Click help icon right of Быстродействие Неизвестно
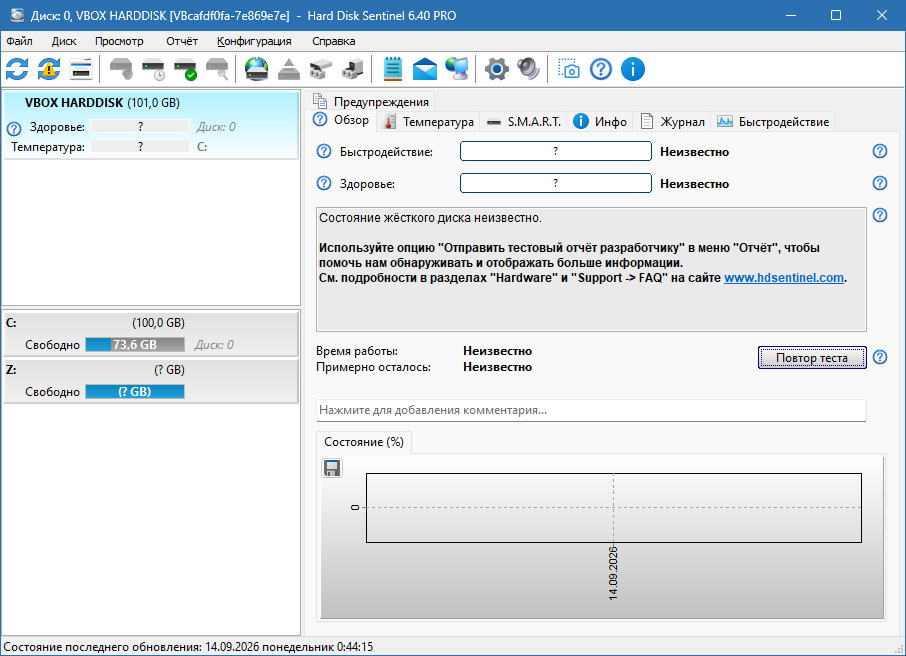The image size is (906, 656). click(879, 151)
